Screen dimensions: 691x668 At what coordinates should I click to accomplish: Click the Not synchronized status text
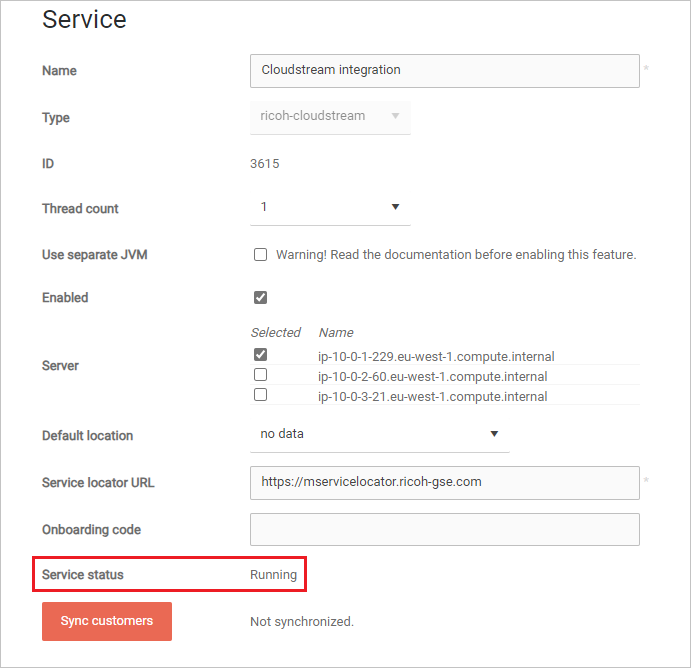pyautogui.click(x=301, y=622)
